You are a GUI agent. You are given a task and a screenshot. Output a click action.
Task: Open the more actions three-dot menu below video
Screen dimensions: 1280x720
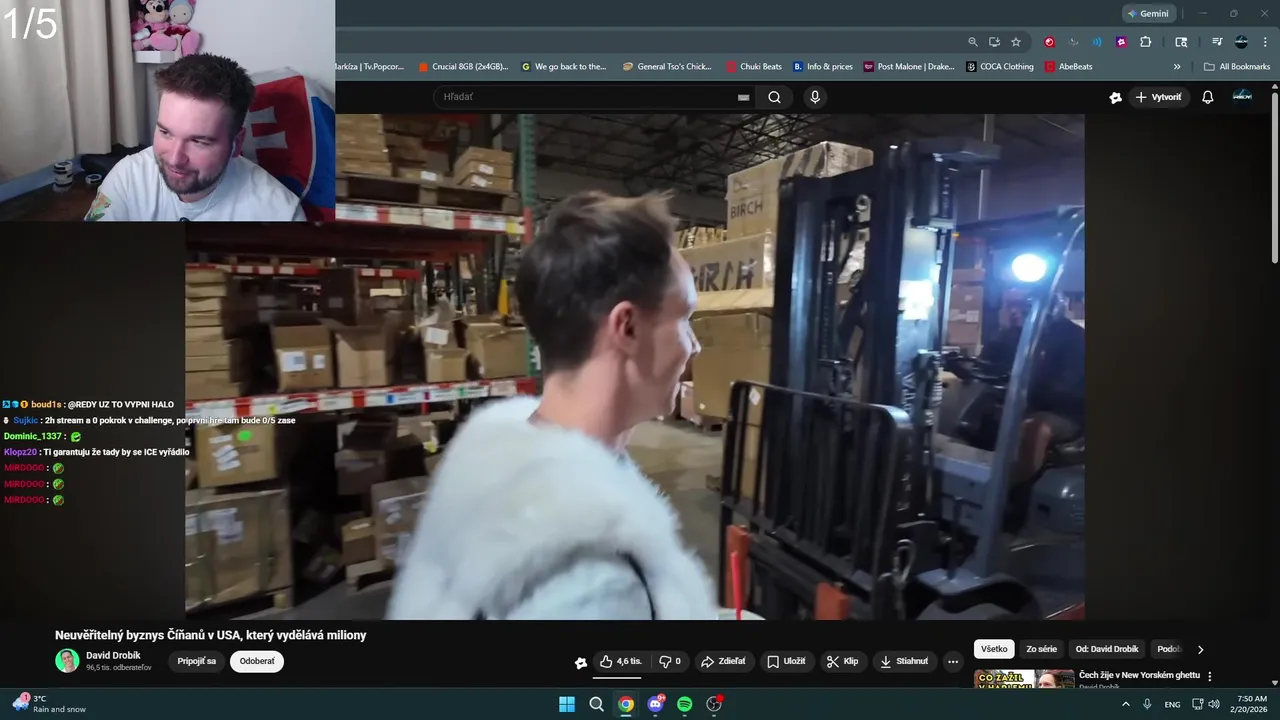coord(953,661)
